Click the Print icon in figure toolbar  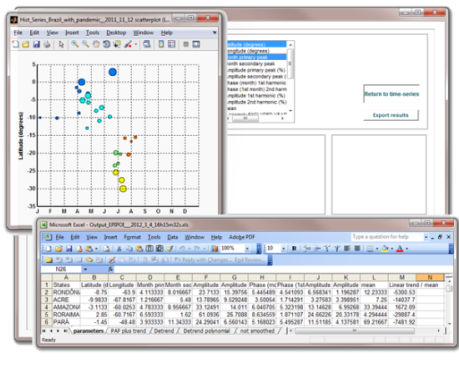(x=47, y=44)
